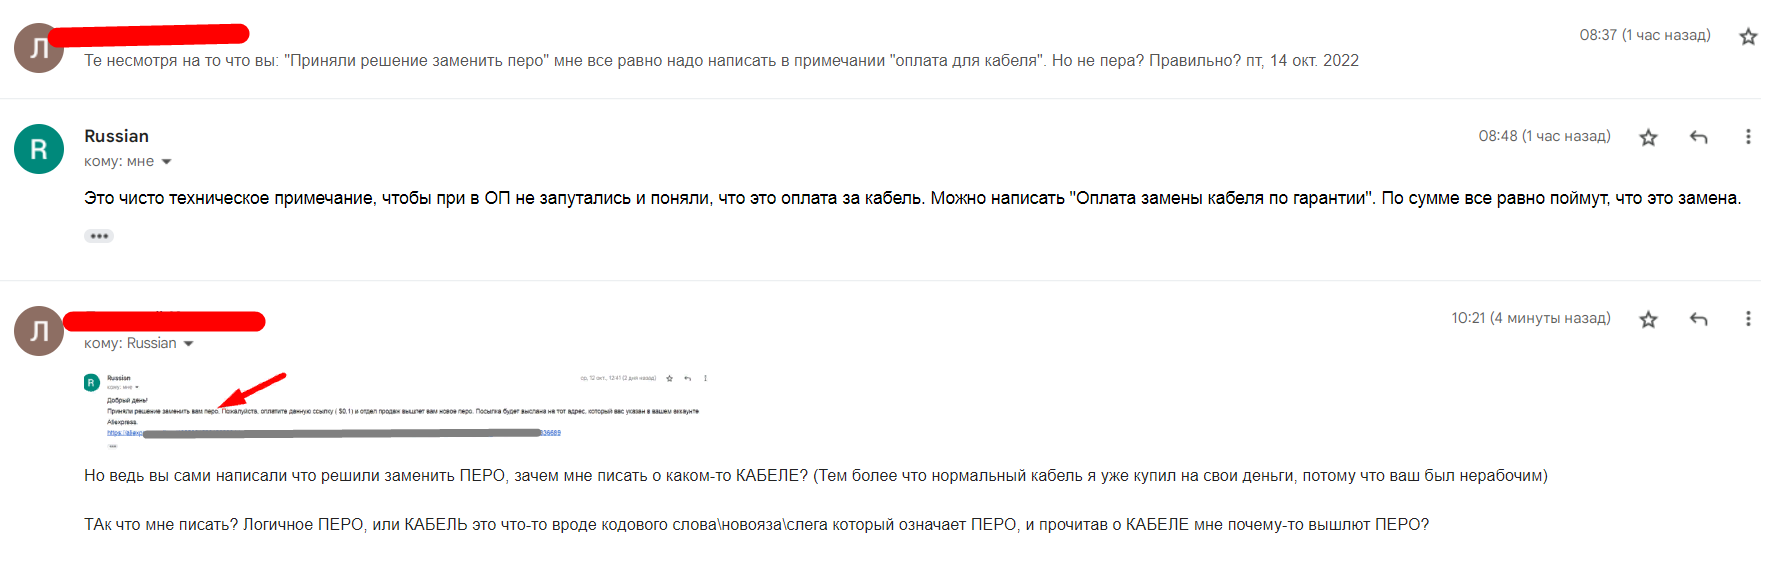
Task: Star the 08:37 collapsed message
Action: 1748,37
